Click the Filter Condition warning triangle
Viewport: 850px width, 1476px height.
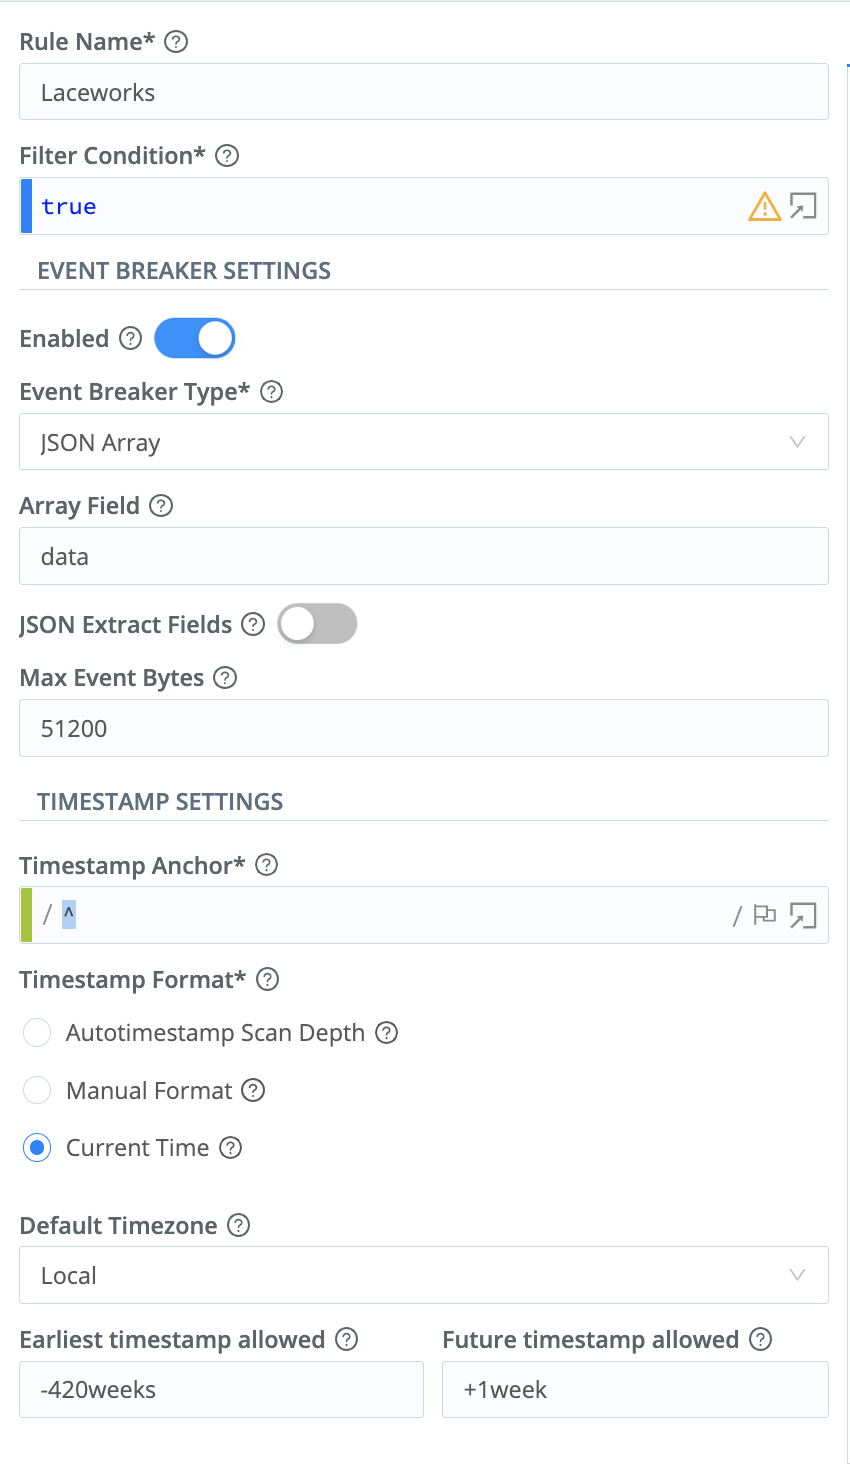click(764, 206)
